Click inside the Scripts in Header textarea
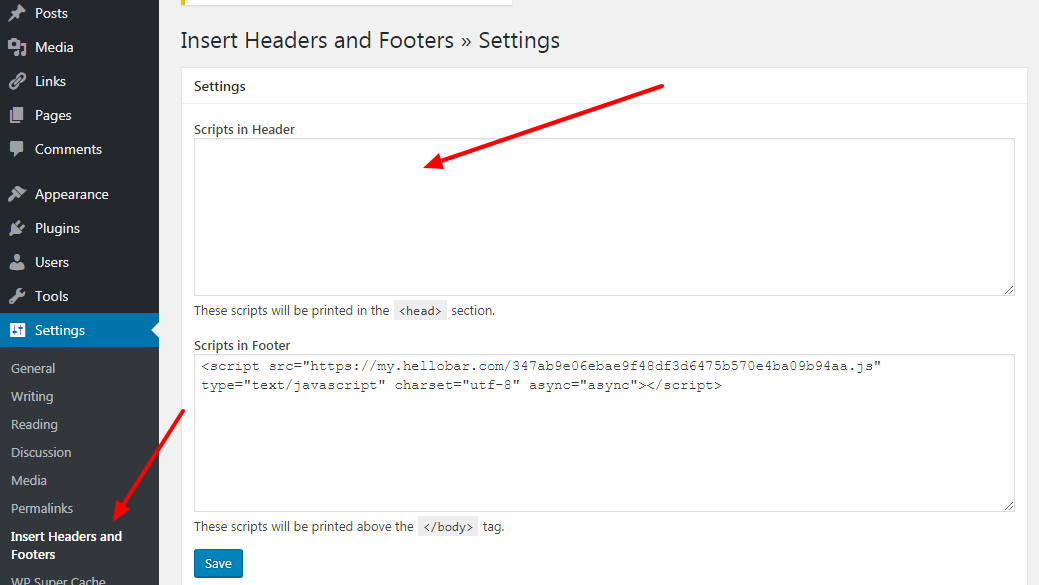 (x=604, y=215)
